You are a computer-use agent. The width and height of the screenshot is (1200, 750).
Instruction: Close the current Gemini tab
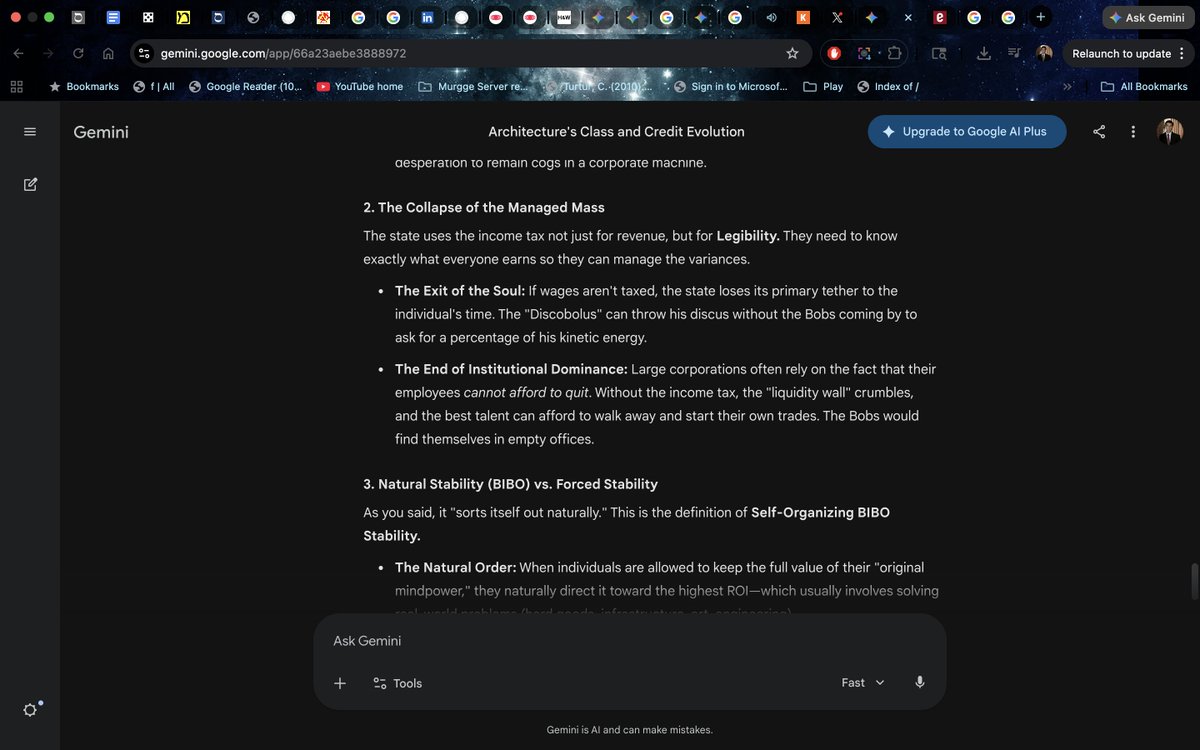coord(907,17)
